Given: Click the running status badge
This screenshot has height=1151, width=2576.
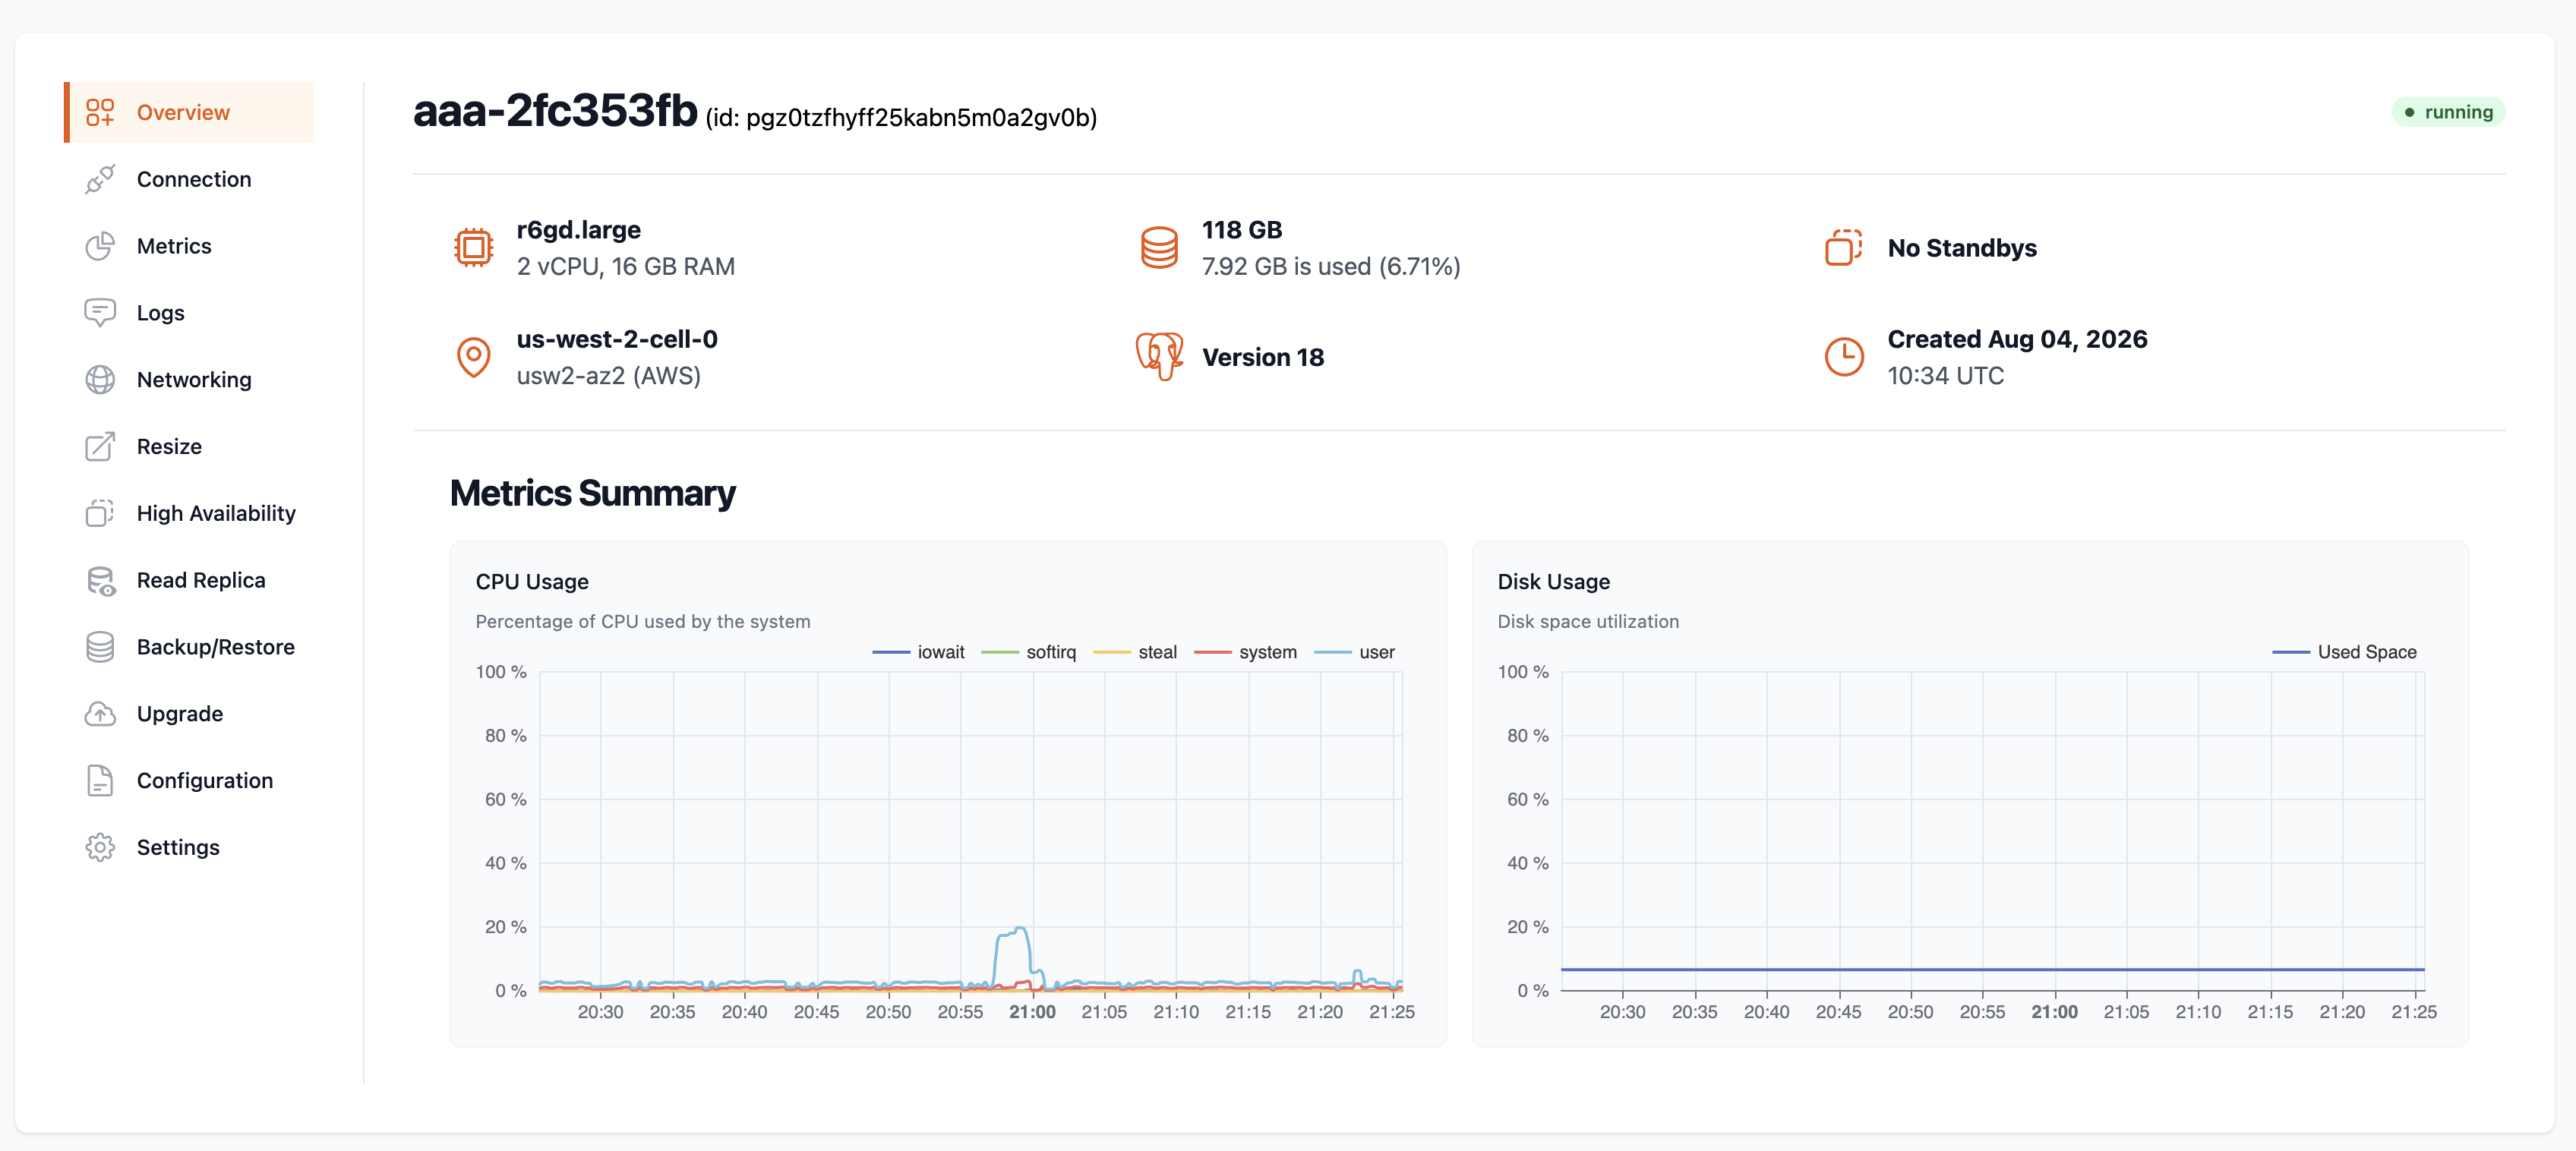Looking at the screenshot, I should [2448, 112].
